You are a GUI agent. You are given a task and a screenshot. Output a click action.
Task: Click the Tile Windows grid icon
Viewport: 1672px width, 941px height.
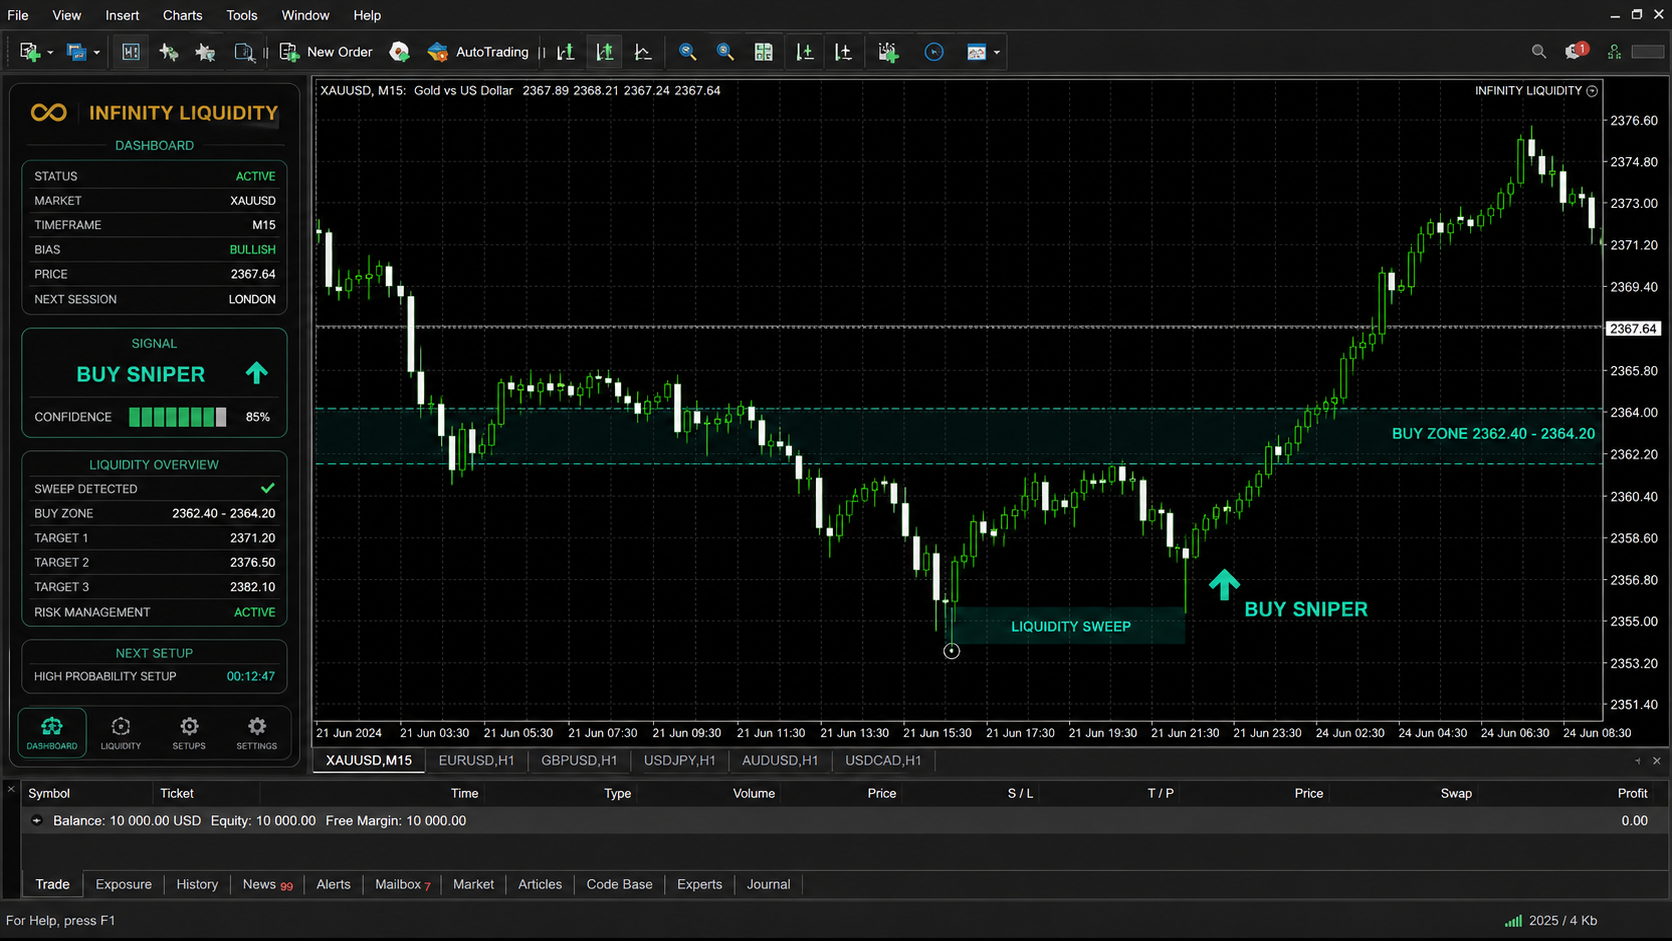[764, 52]
